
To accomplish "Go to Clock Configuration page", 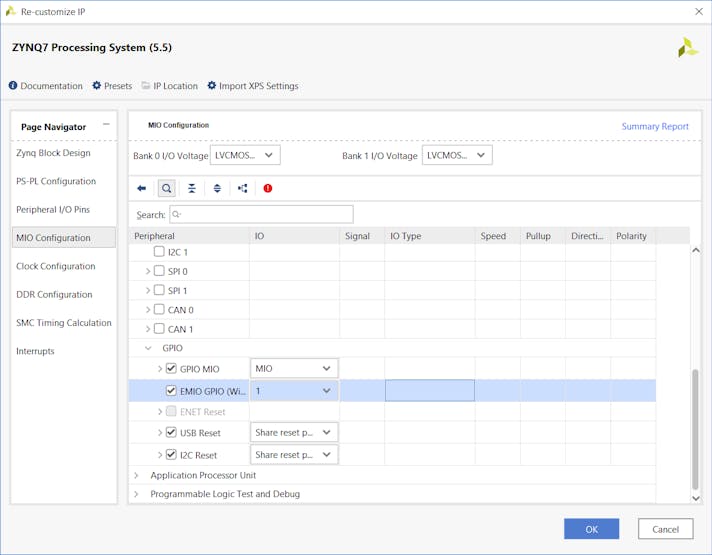I will click(55, 266).
